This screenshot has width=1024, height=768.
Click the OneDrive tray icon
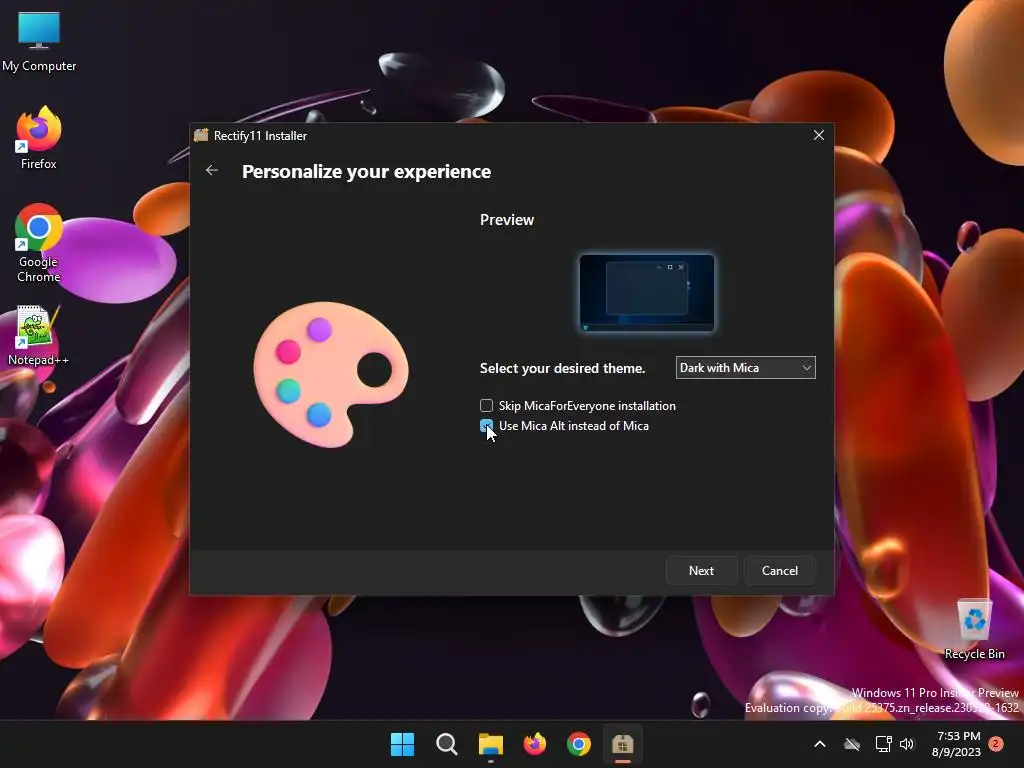click(852, 744)
